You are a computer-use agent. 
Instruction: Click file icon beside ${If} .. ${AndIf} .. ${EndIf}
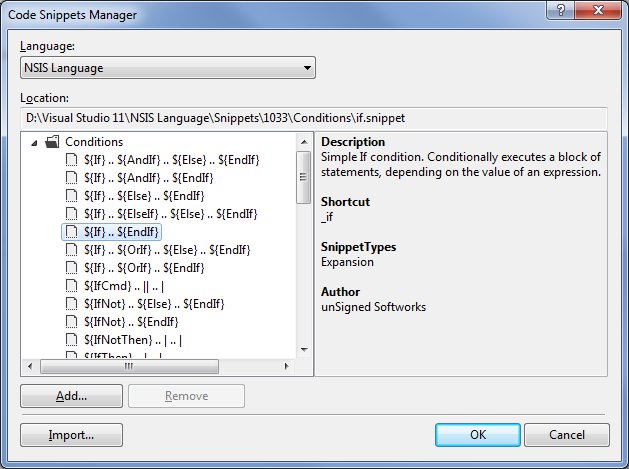click(x=71, y=178)
